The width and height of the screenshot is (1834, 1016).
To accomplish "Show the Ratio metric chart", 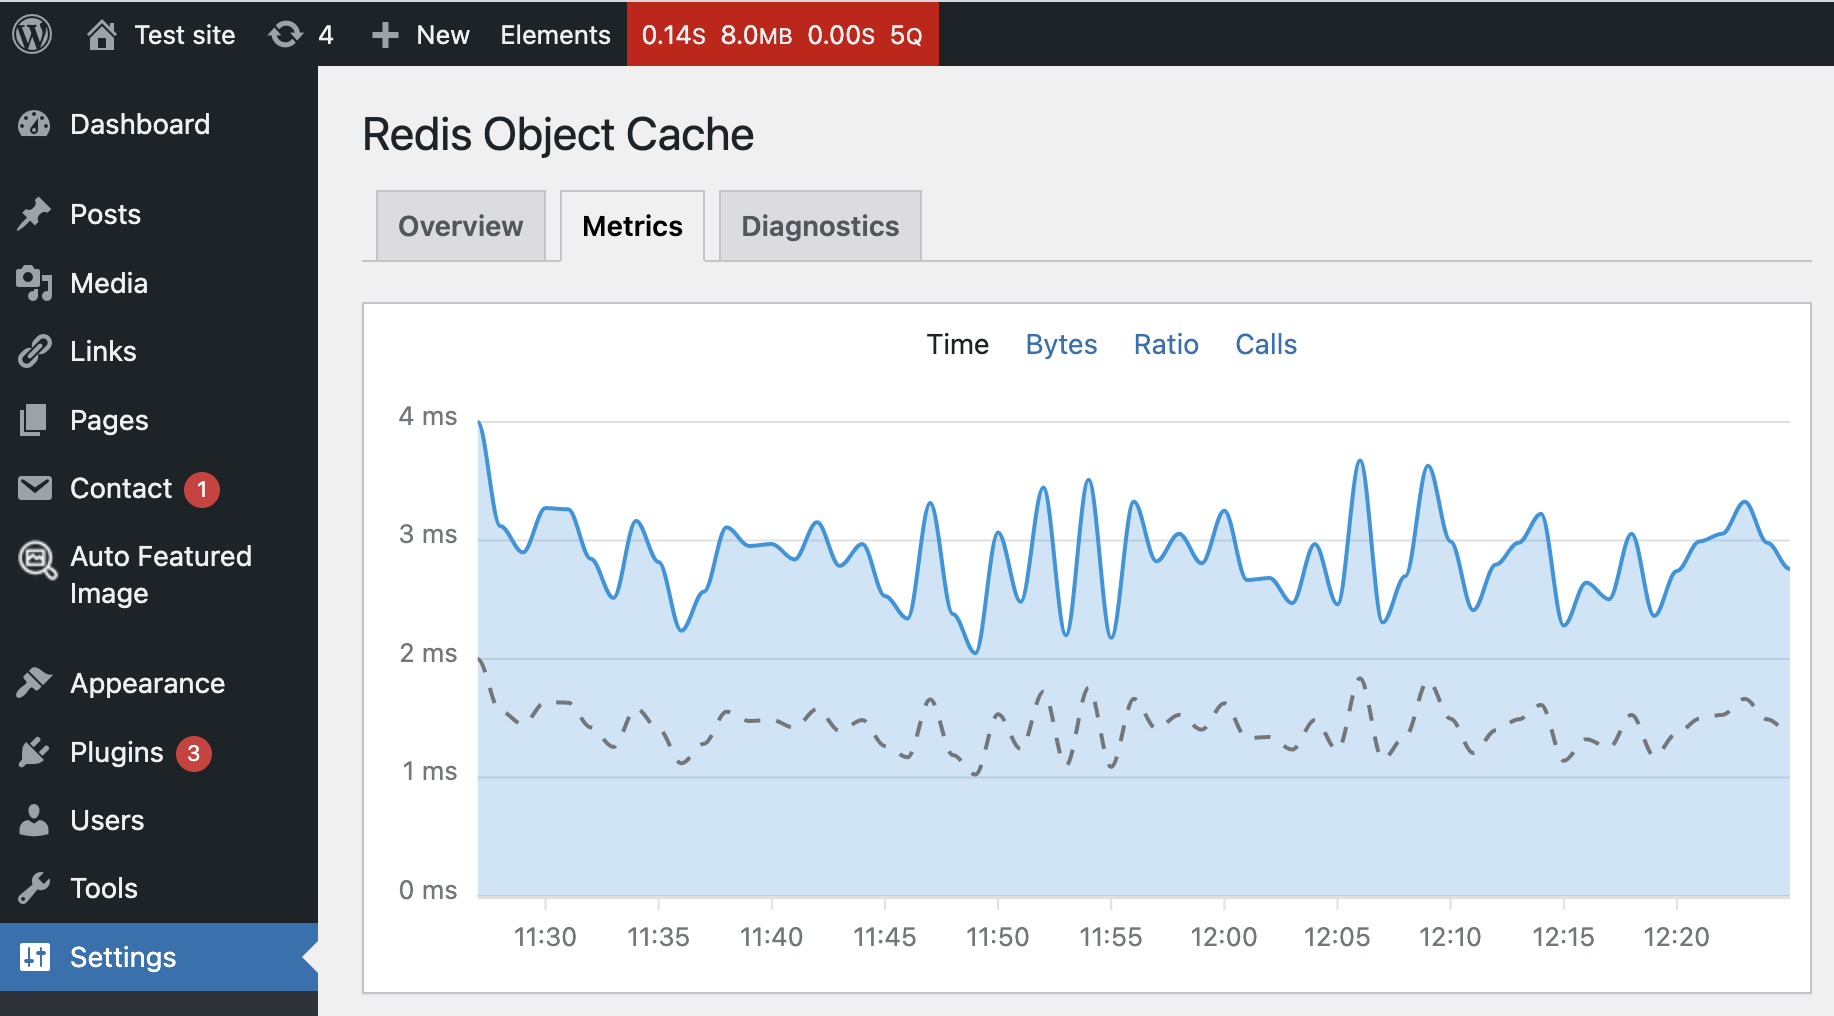I will pos(1166,344).
